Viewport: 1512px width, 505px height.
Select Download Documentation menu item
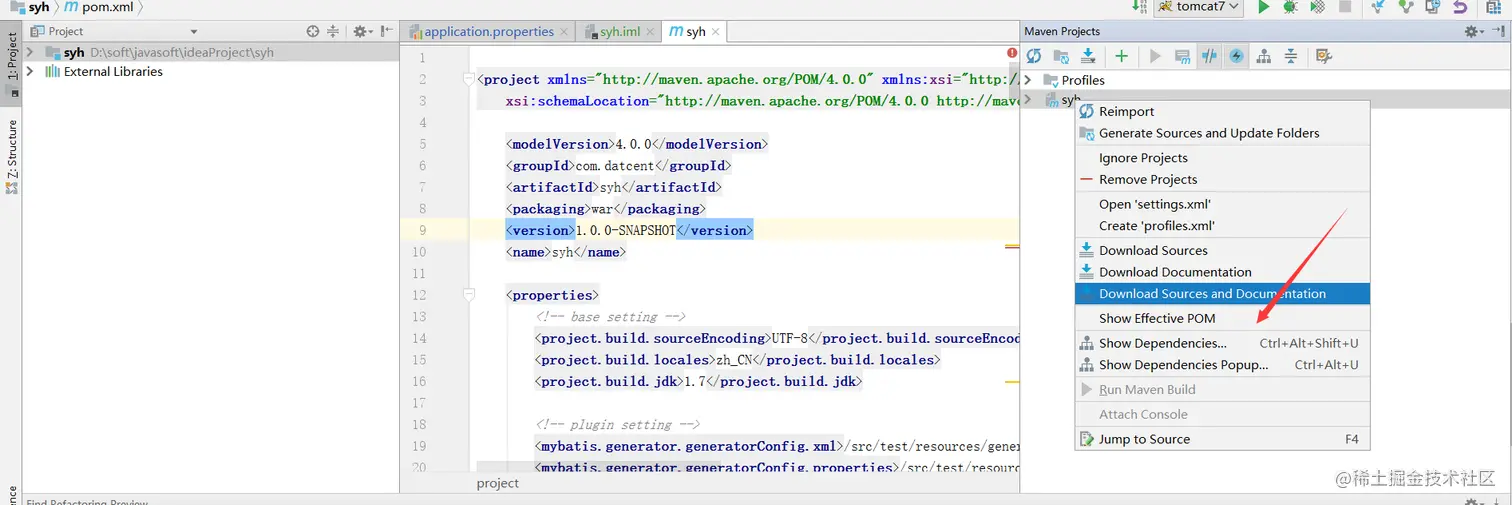tap(1222, 272)
